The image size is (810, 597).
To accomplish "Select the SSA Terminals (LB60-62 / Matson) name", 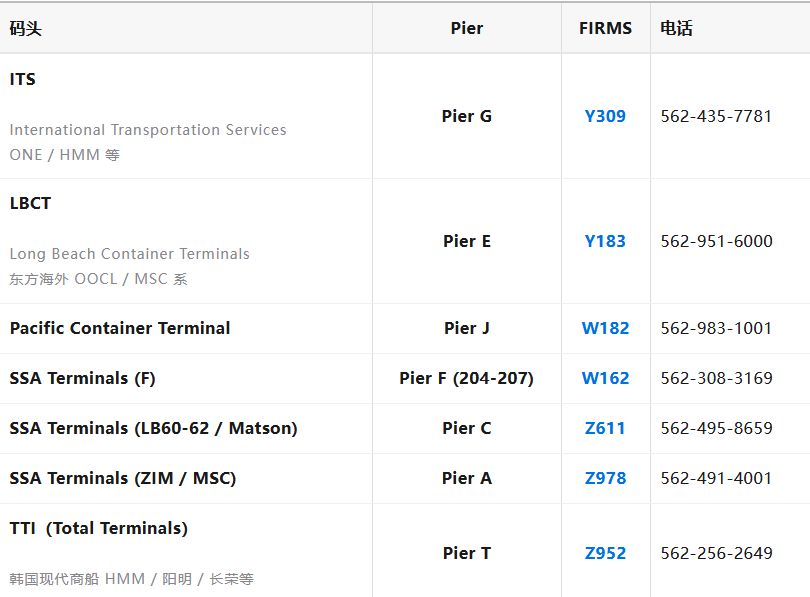I will click(x=153, y=429).
